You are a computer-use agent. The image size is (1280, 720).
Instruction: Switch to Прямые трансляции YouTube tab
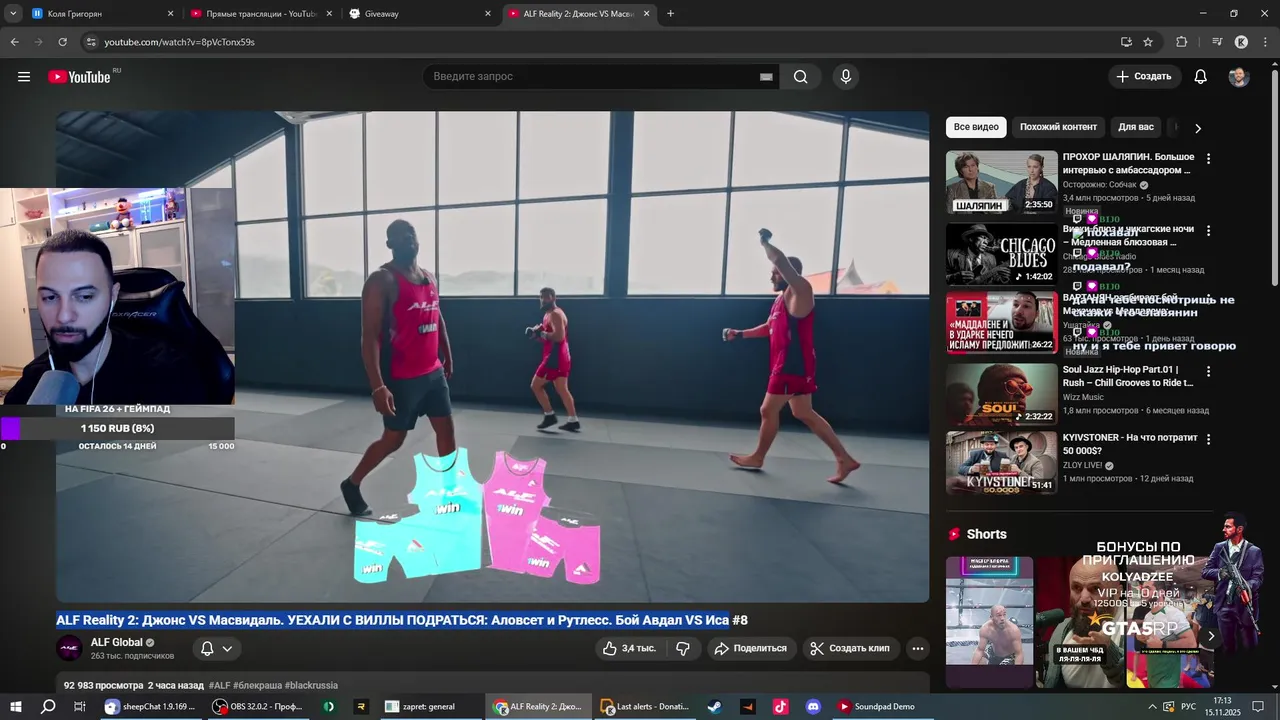pos(262,14)
